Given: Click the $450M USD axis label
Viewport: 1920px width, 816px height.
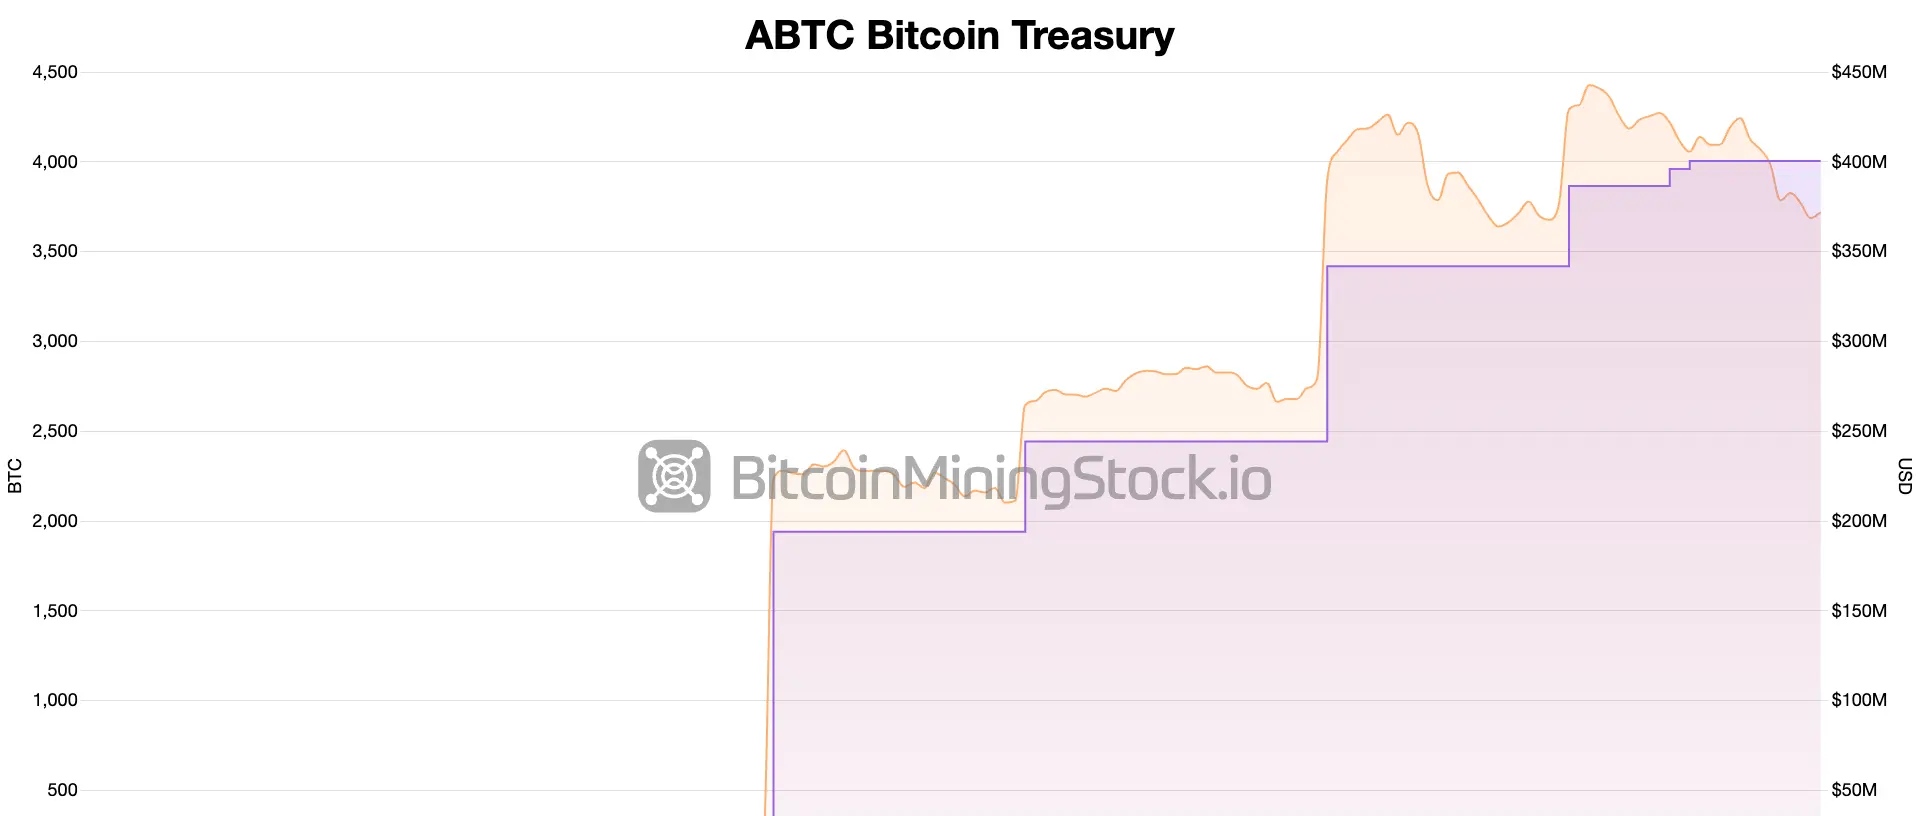Looking at the screenshot, I should [x=1859, y=72].
